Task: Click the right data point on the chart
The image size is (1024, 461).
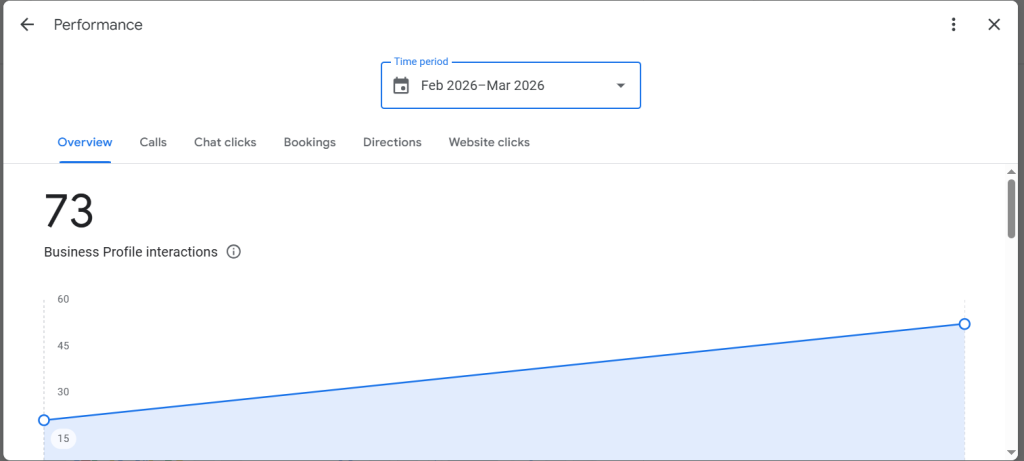Action: point(964,324)
